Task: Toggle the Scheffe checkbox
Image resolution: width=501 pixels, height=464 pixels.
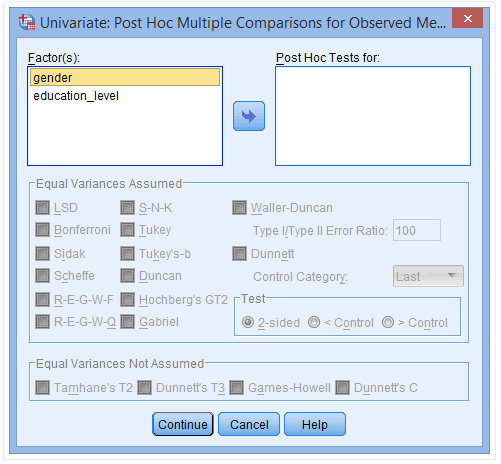Action: (42, 276)
